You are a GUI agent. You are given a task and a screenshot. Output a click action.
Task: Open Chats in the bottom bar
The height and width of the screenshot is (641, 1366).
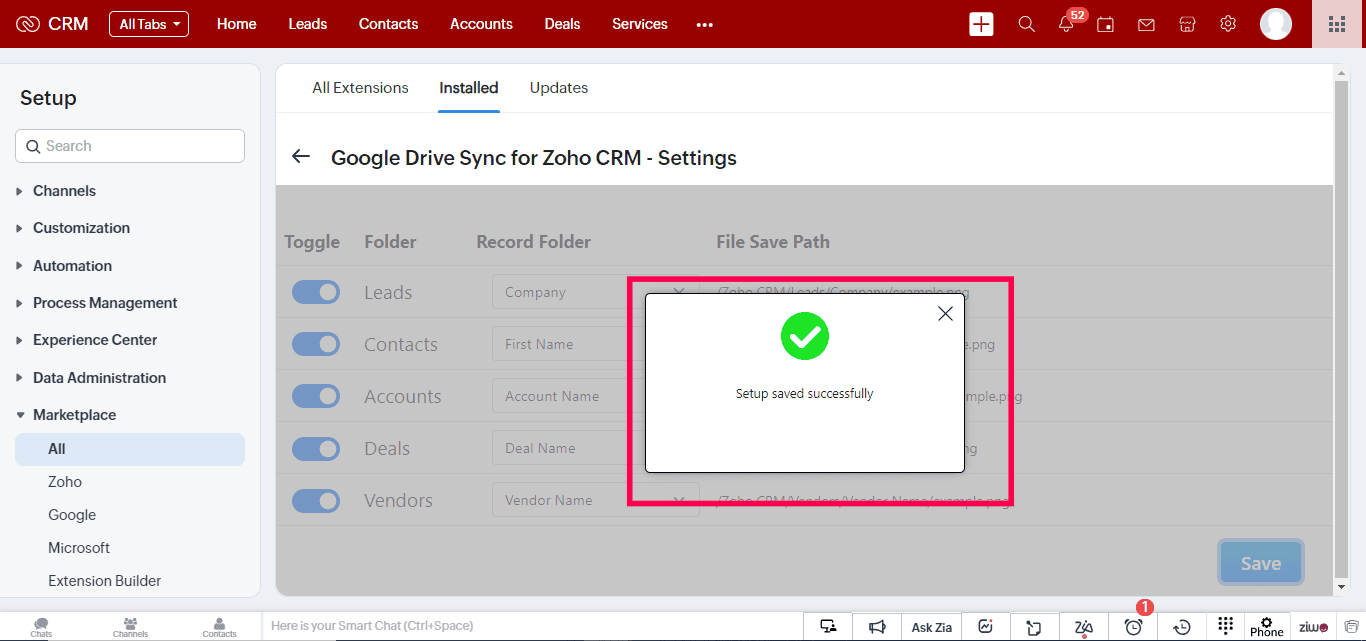click(x=41, y=627)
